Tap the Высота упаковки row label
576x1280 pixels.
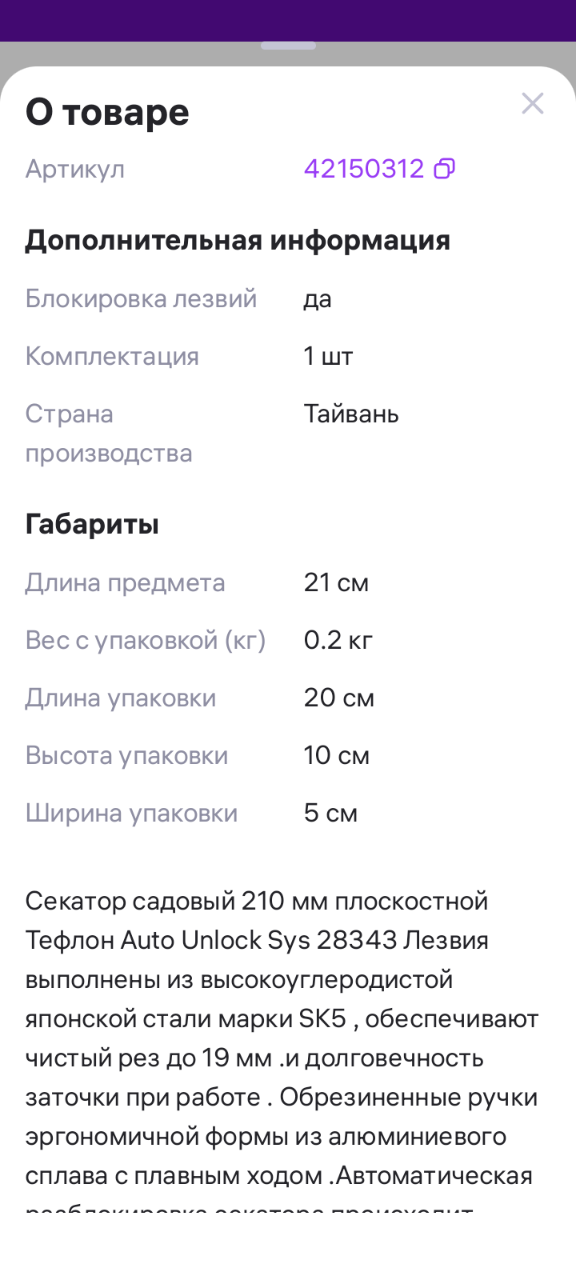(x=127, y=756)
